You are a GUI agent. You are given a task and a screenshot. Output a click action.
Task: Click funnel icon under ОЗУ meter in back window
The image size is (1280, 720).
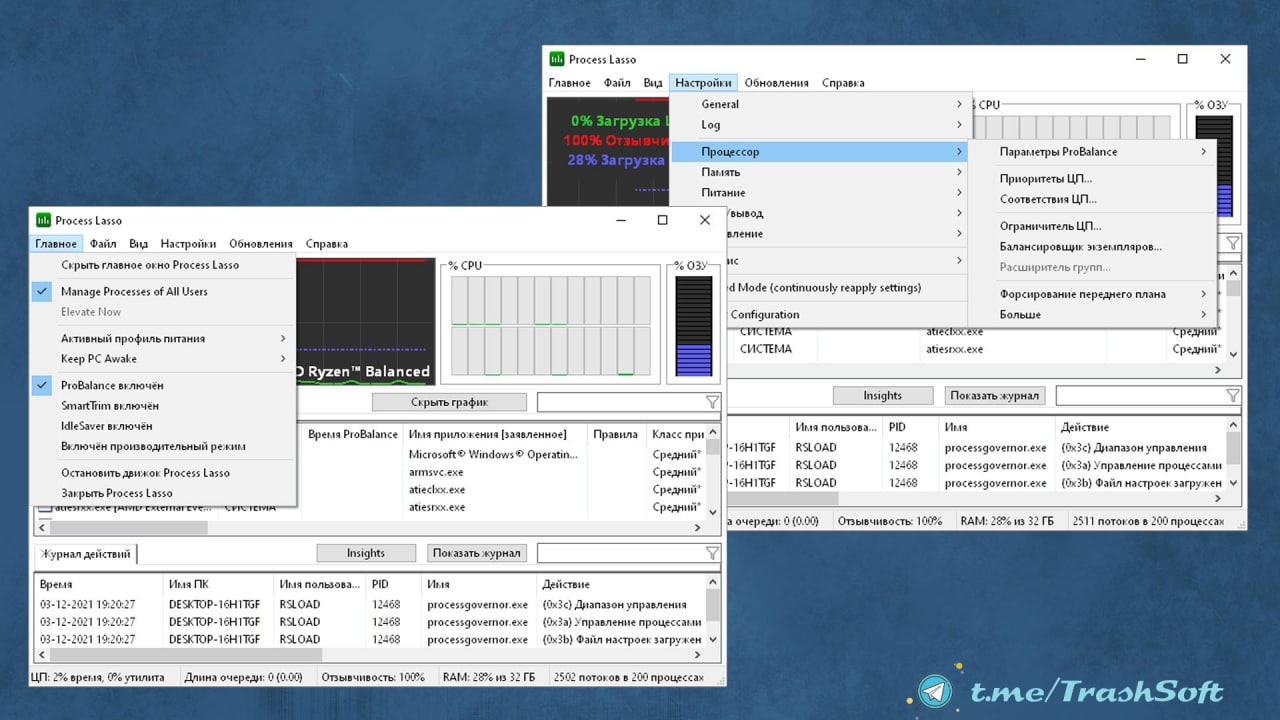click(x=1233, y=243)
